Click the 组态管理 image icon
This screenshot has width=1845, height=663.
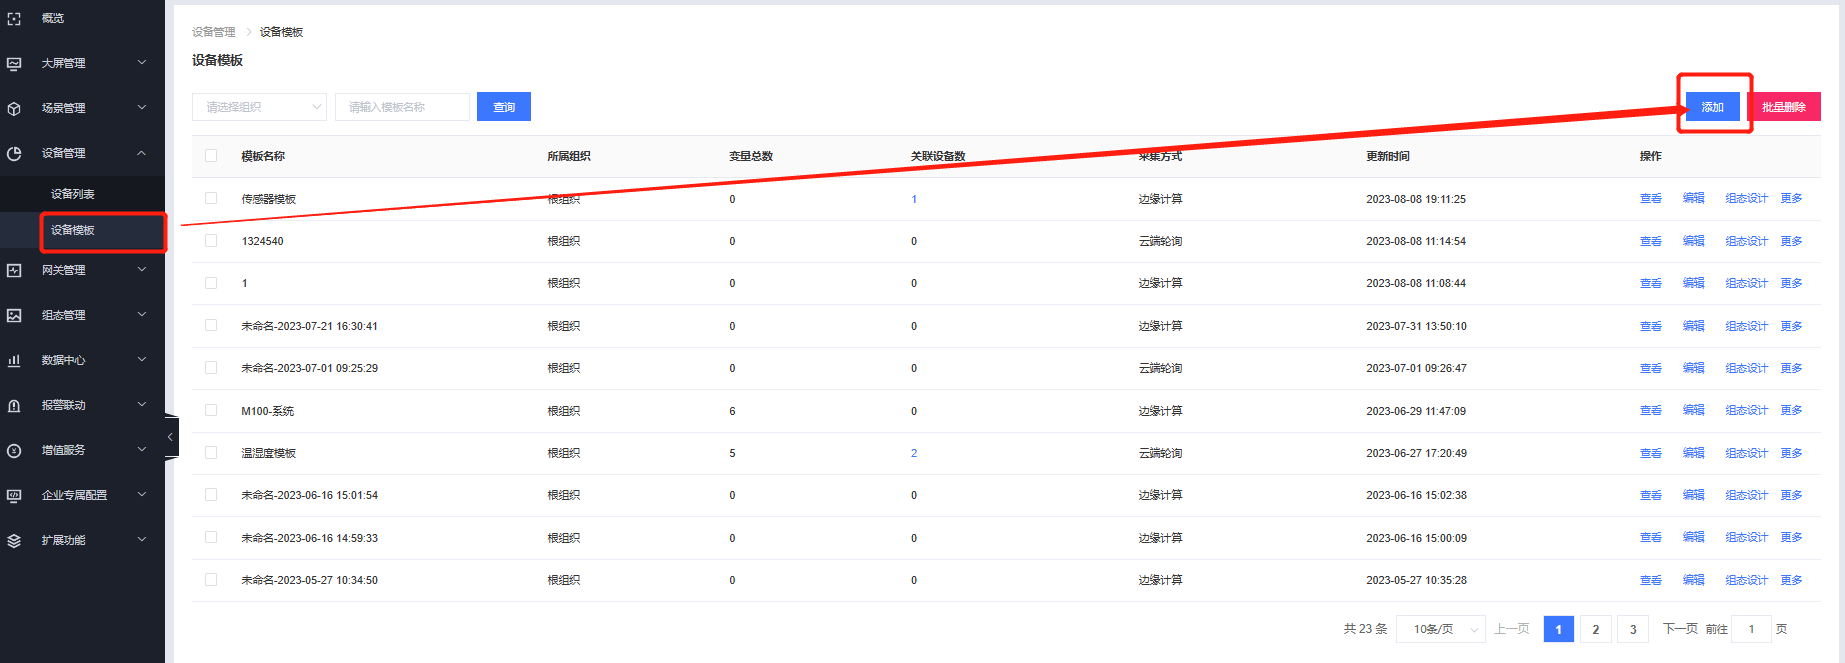[14, 315]
